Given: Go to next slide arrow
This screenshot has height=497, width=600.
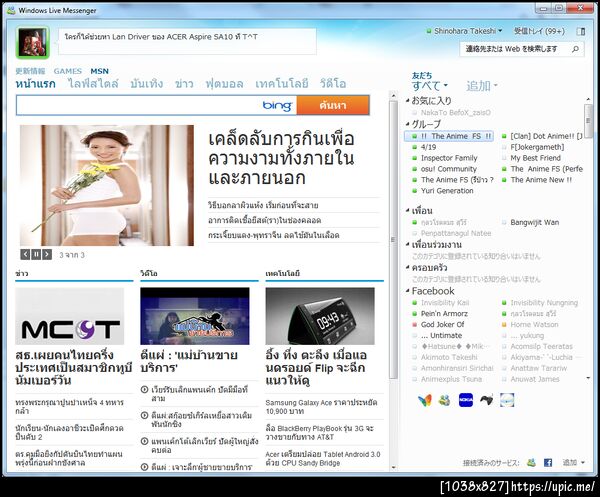Looking at the screenshot, I should coord(47,254).
